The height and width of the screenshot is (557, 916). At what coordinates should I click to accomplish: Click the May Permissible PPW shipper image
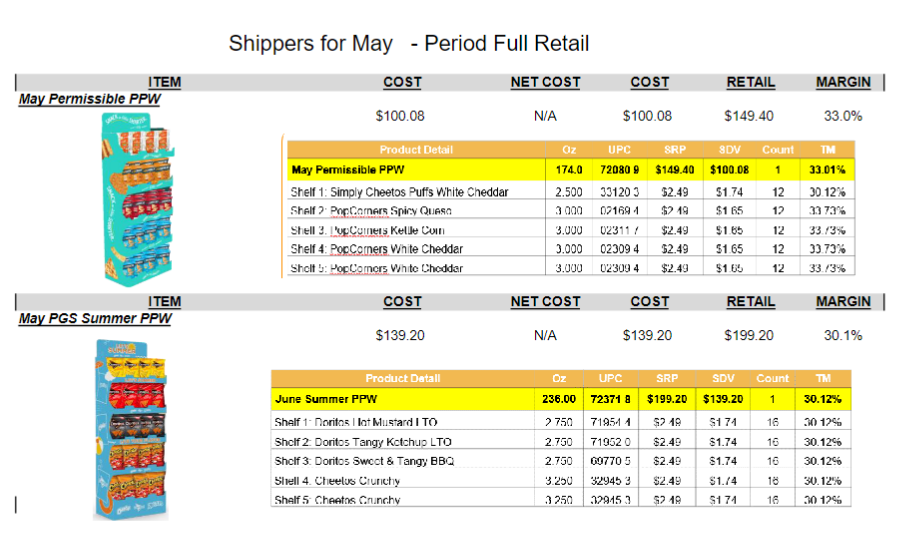click(137, 199)
